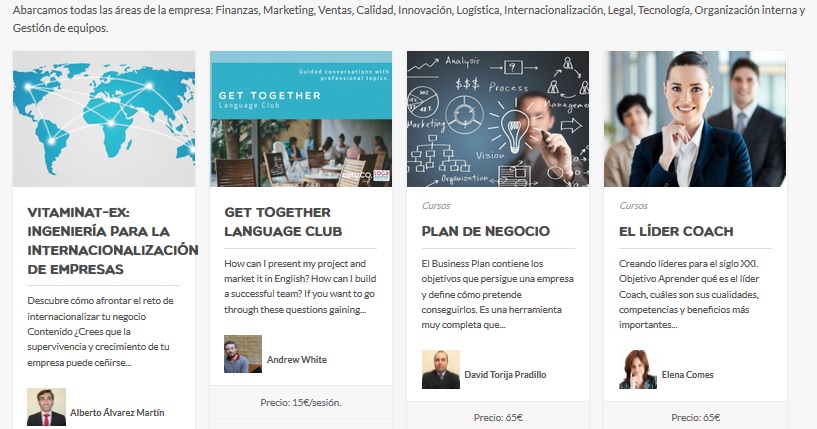Click David Torija Pradillo's avatar photo
This screenshot has height=429, width=817.
[441, 370]
